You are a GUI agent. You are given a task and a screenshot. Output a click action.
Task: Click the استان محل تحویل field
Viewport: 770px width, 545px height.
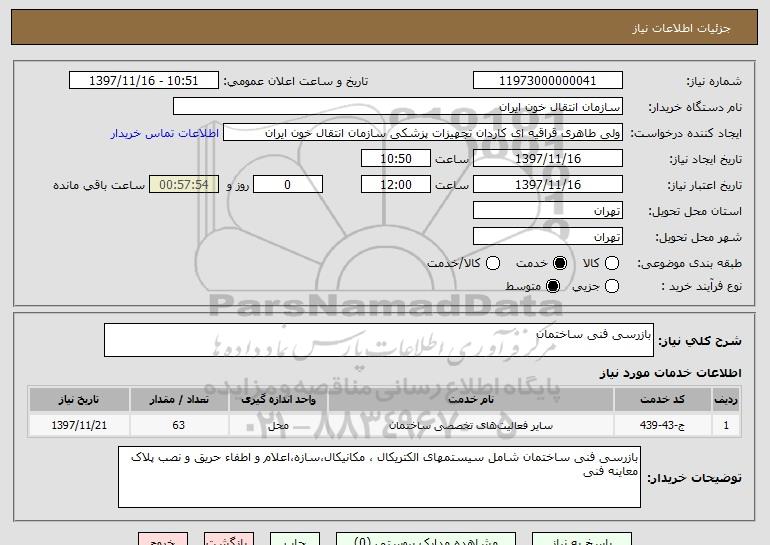pos(548,211)
